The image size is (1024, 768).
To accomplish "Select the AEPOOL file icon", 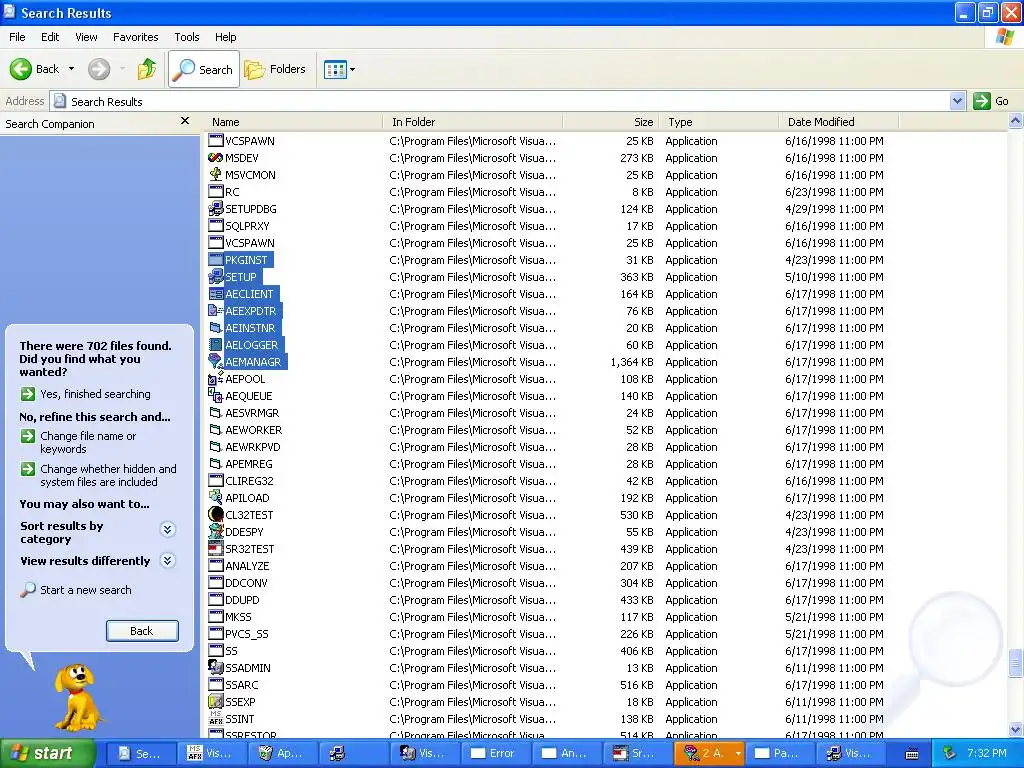I will 216,379.
